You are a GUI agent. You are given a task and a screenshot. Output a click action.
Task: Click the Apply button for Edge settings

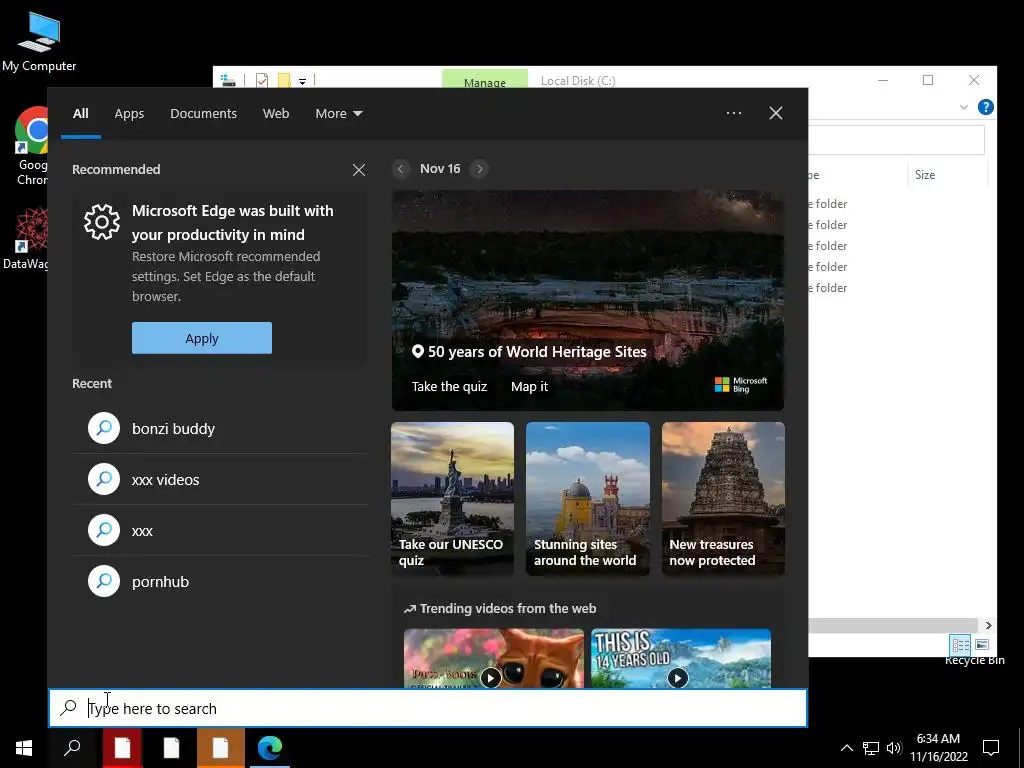tap(202, 338)
